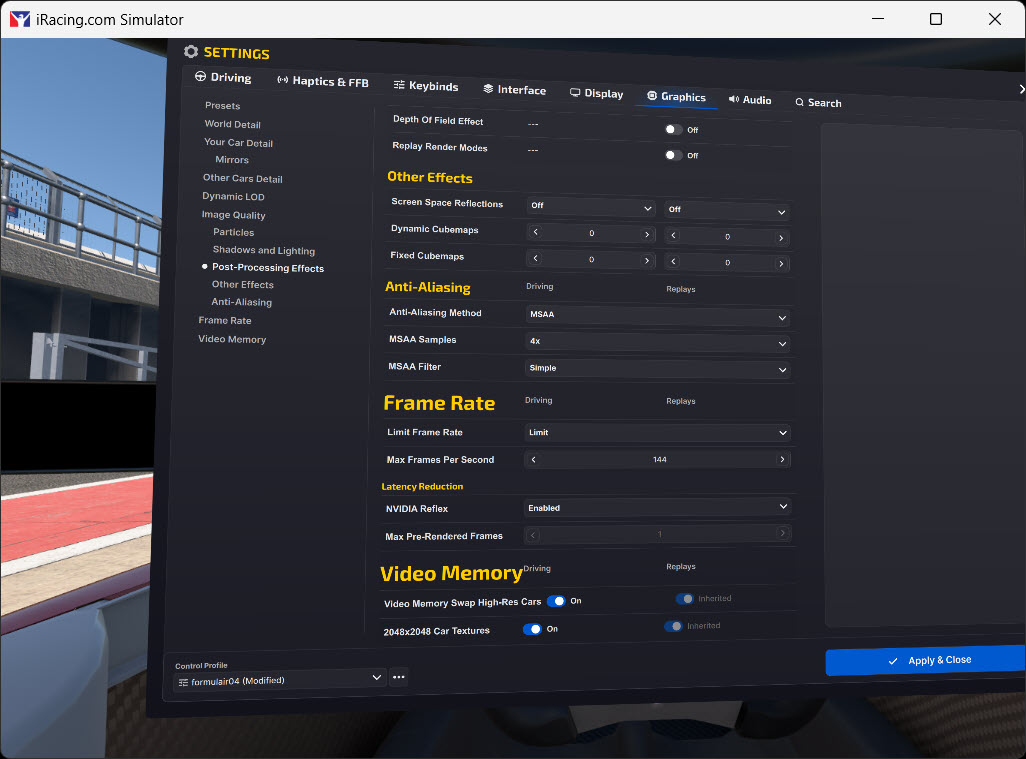Click the steering wheel icon beside Driving
The width and height of the screenshot is (1026, 759).
200,77
